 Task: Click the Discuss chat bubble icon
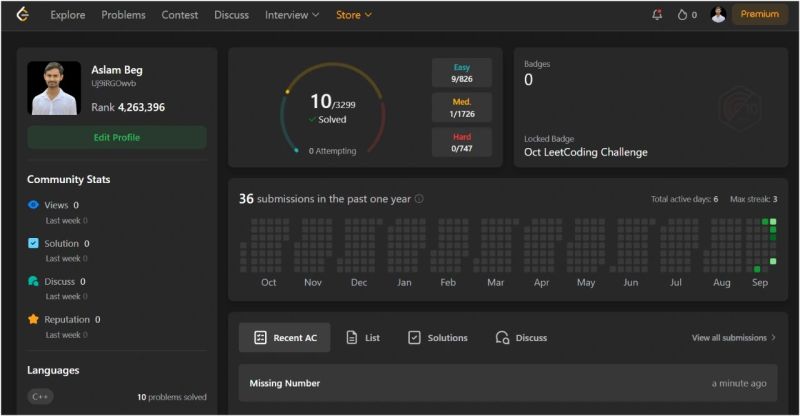click(x=33, y=281)
